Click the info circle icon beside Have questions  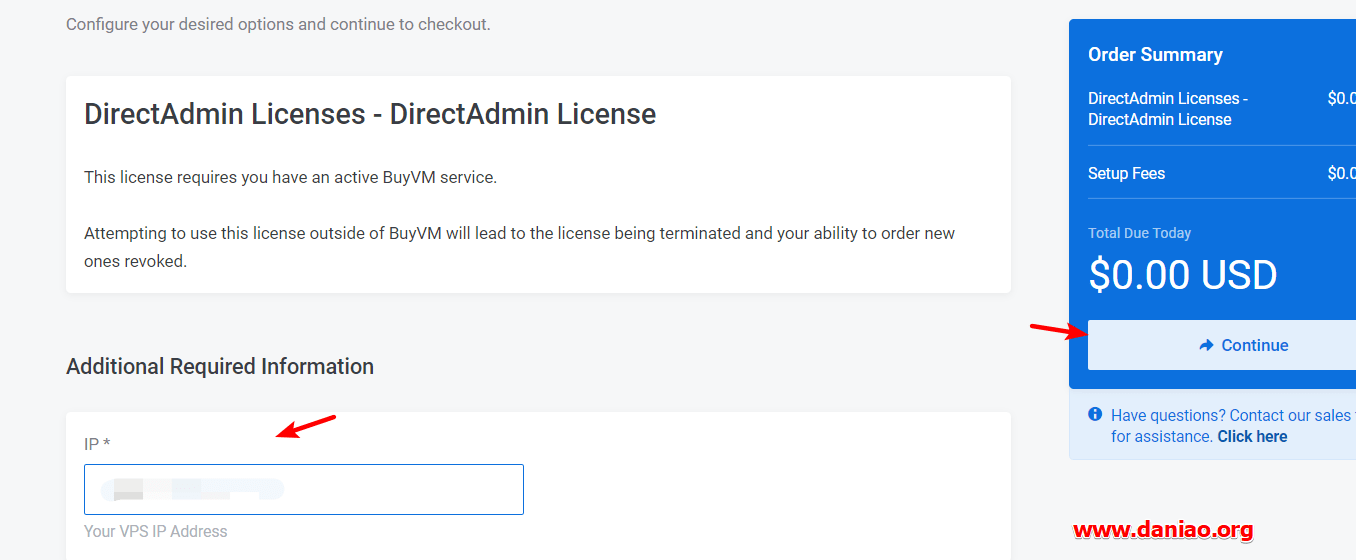(x=1095, y=414)
